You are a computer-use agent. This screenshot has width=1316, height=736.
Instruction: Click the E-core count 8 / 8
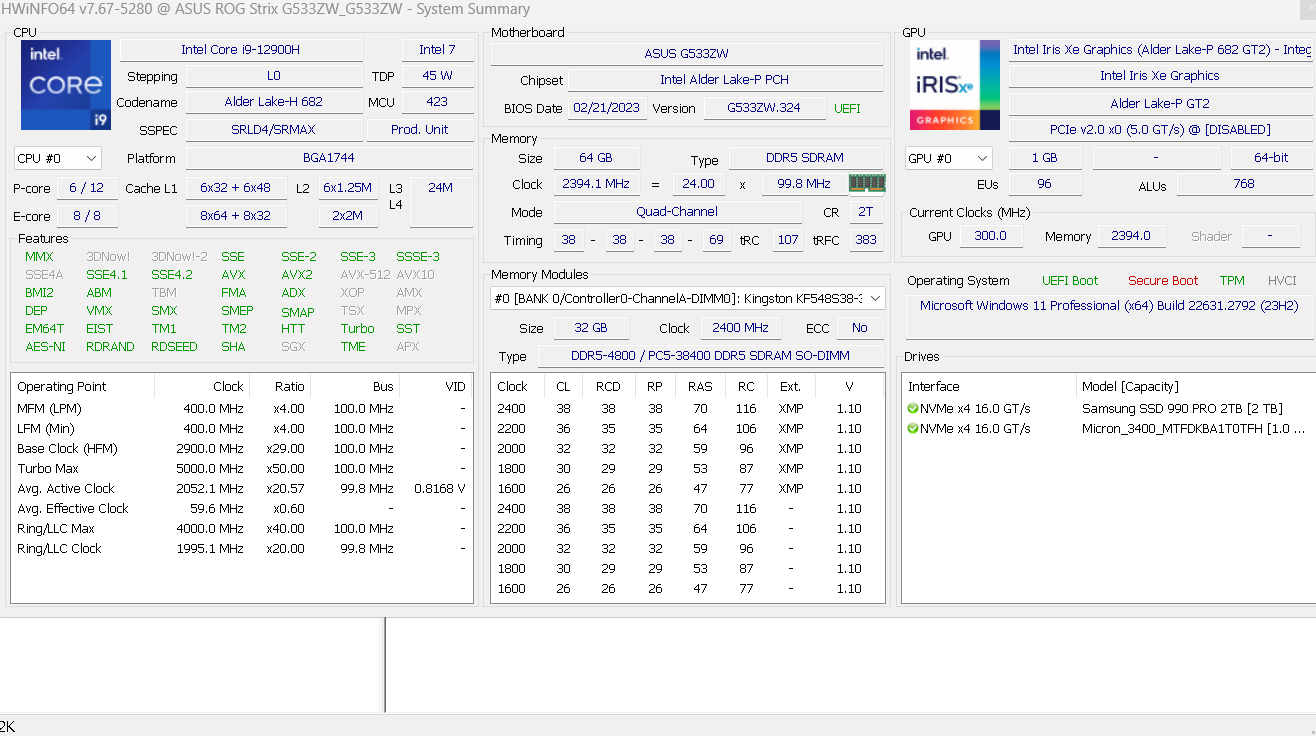click(87, 216)
